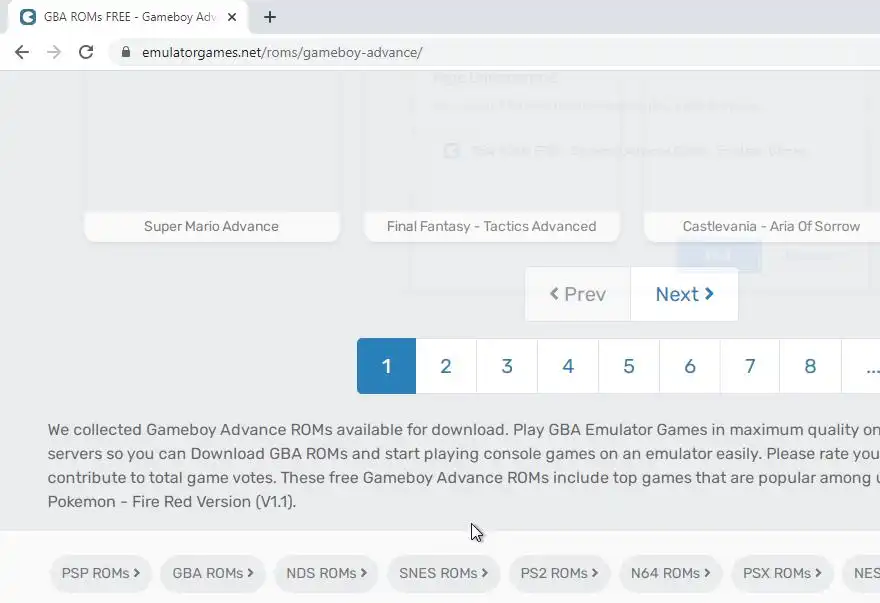Open the SNES ROMs category
Screen dimensions: 880x603
[x=443, y=573]
